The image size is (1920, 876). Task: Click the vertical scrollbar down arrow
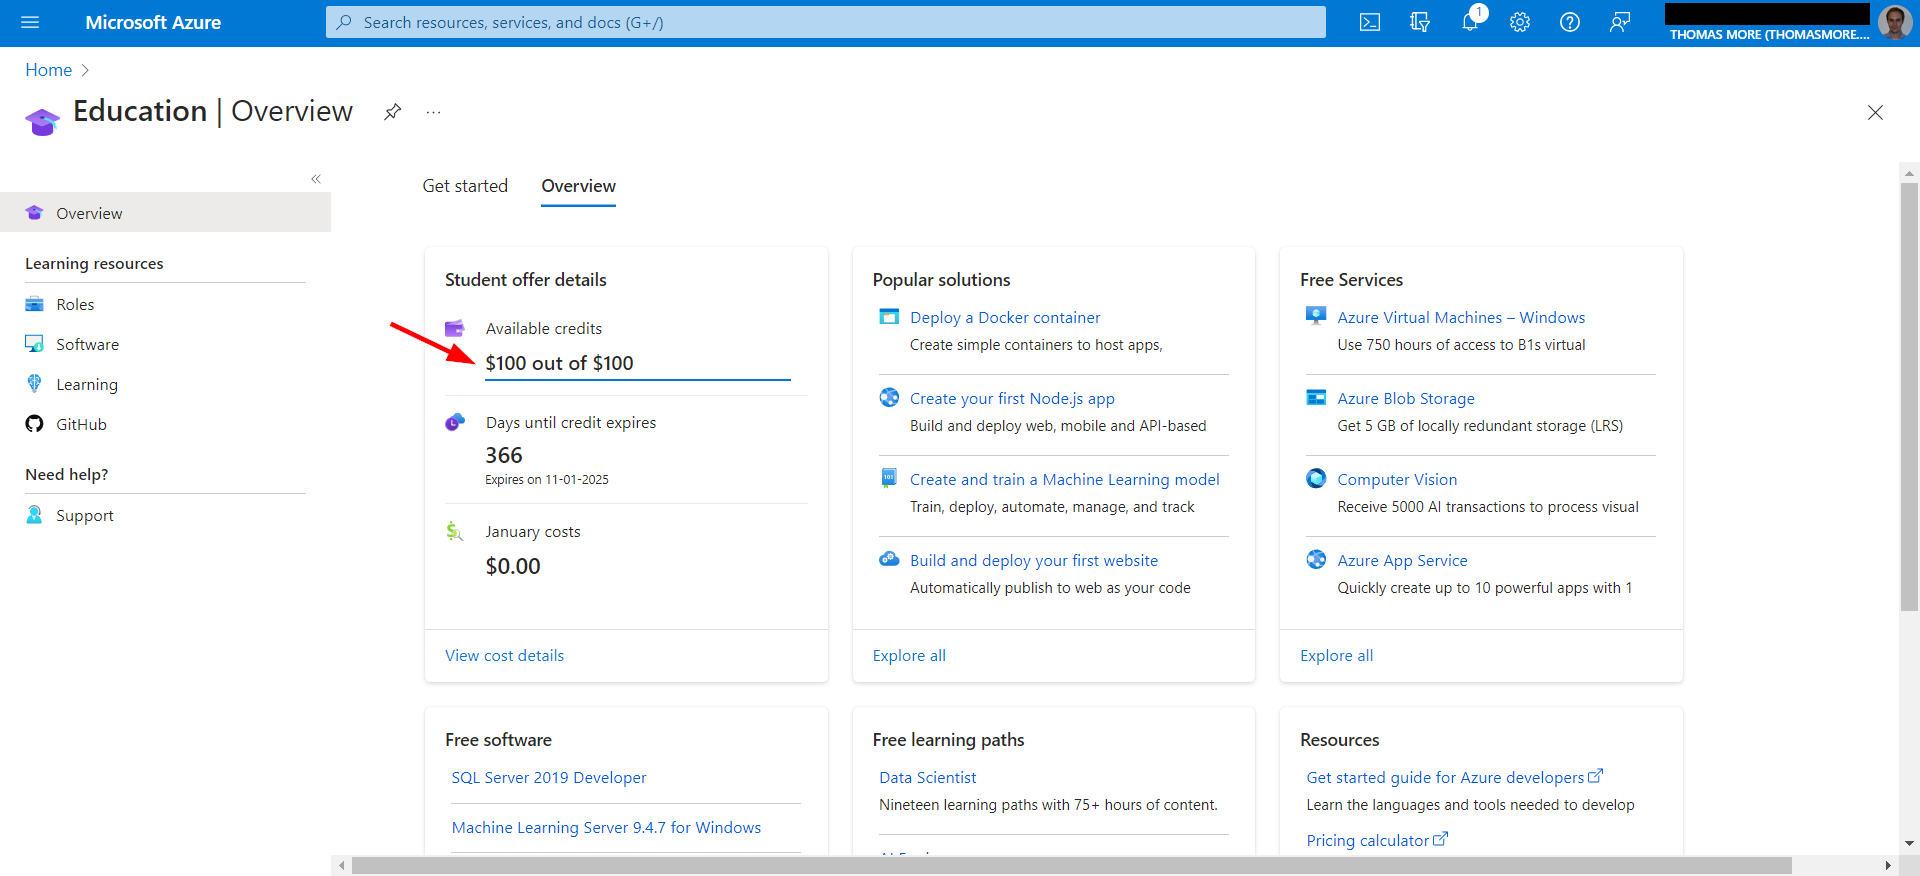1909,843
